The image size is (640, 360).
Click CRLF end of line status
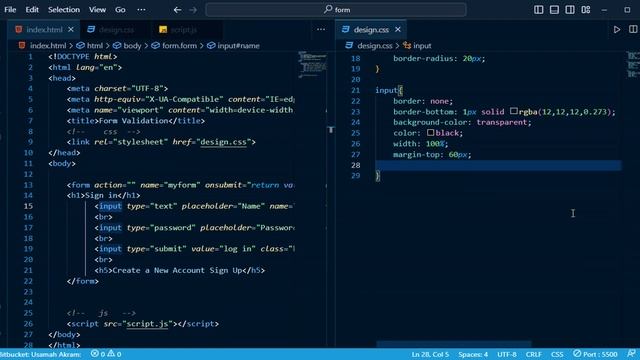(533, 354)
